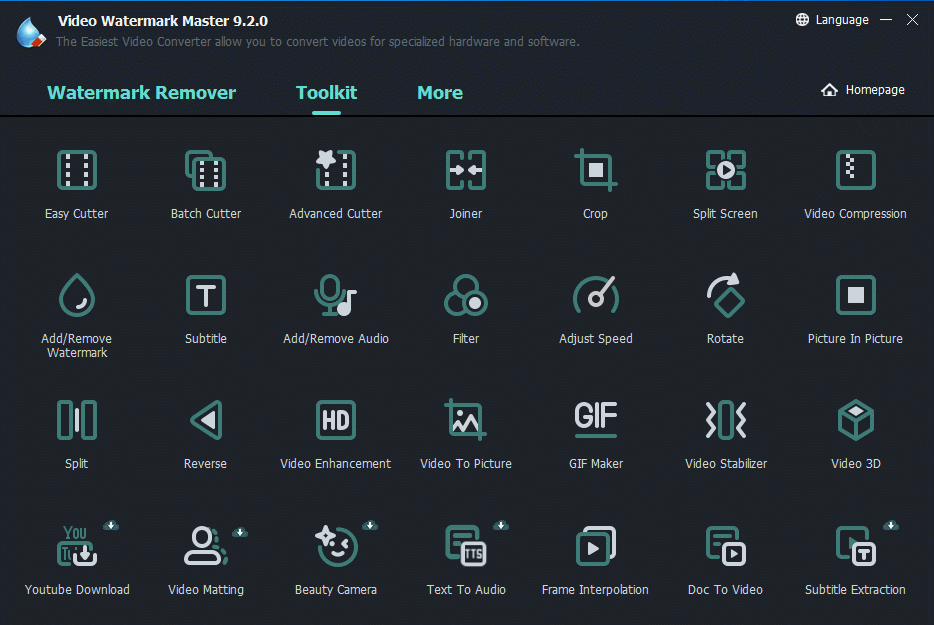The image size is (934, 625).
Task: Switch to the More tab
Action: (439, 93)
